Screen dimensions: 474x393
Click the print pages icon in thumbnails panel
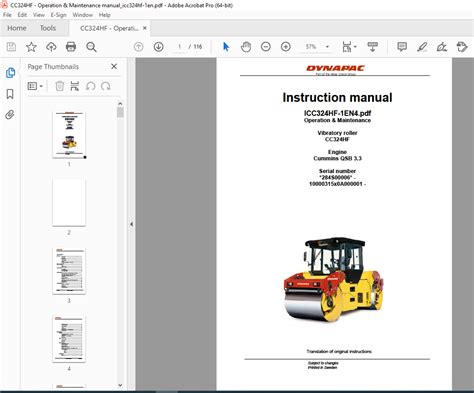coord(75,86)
